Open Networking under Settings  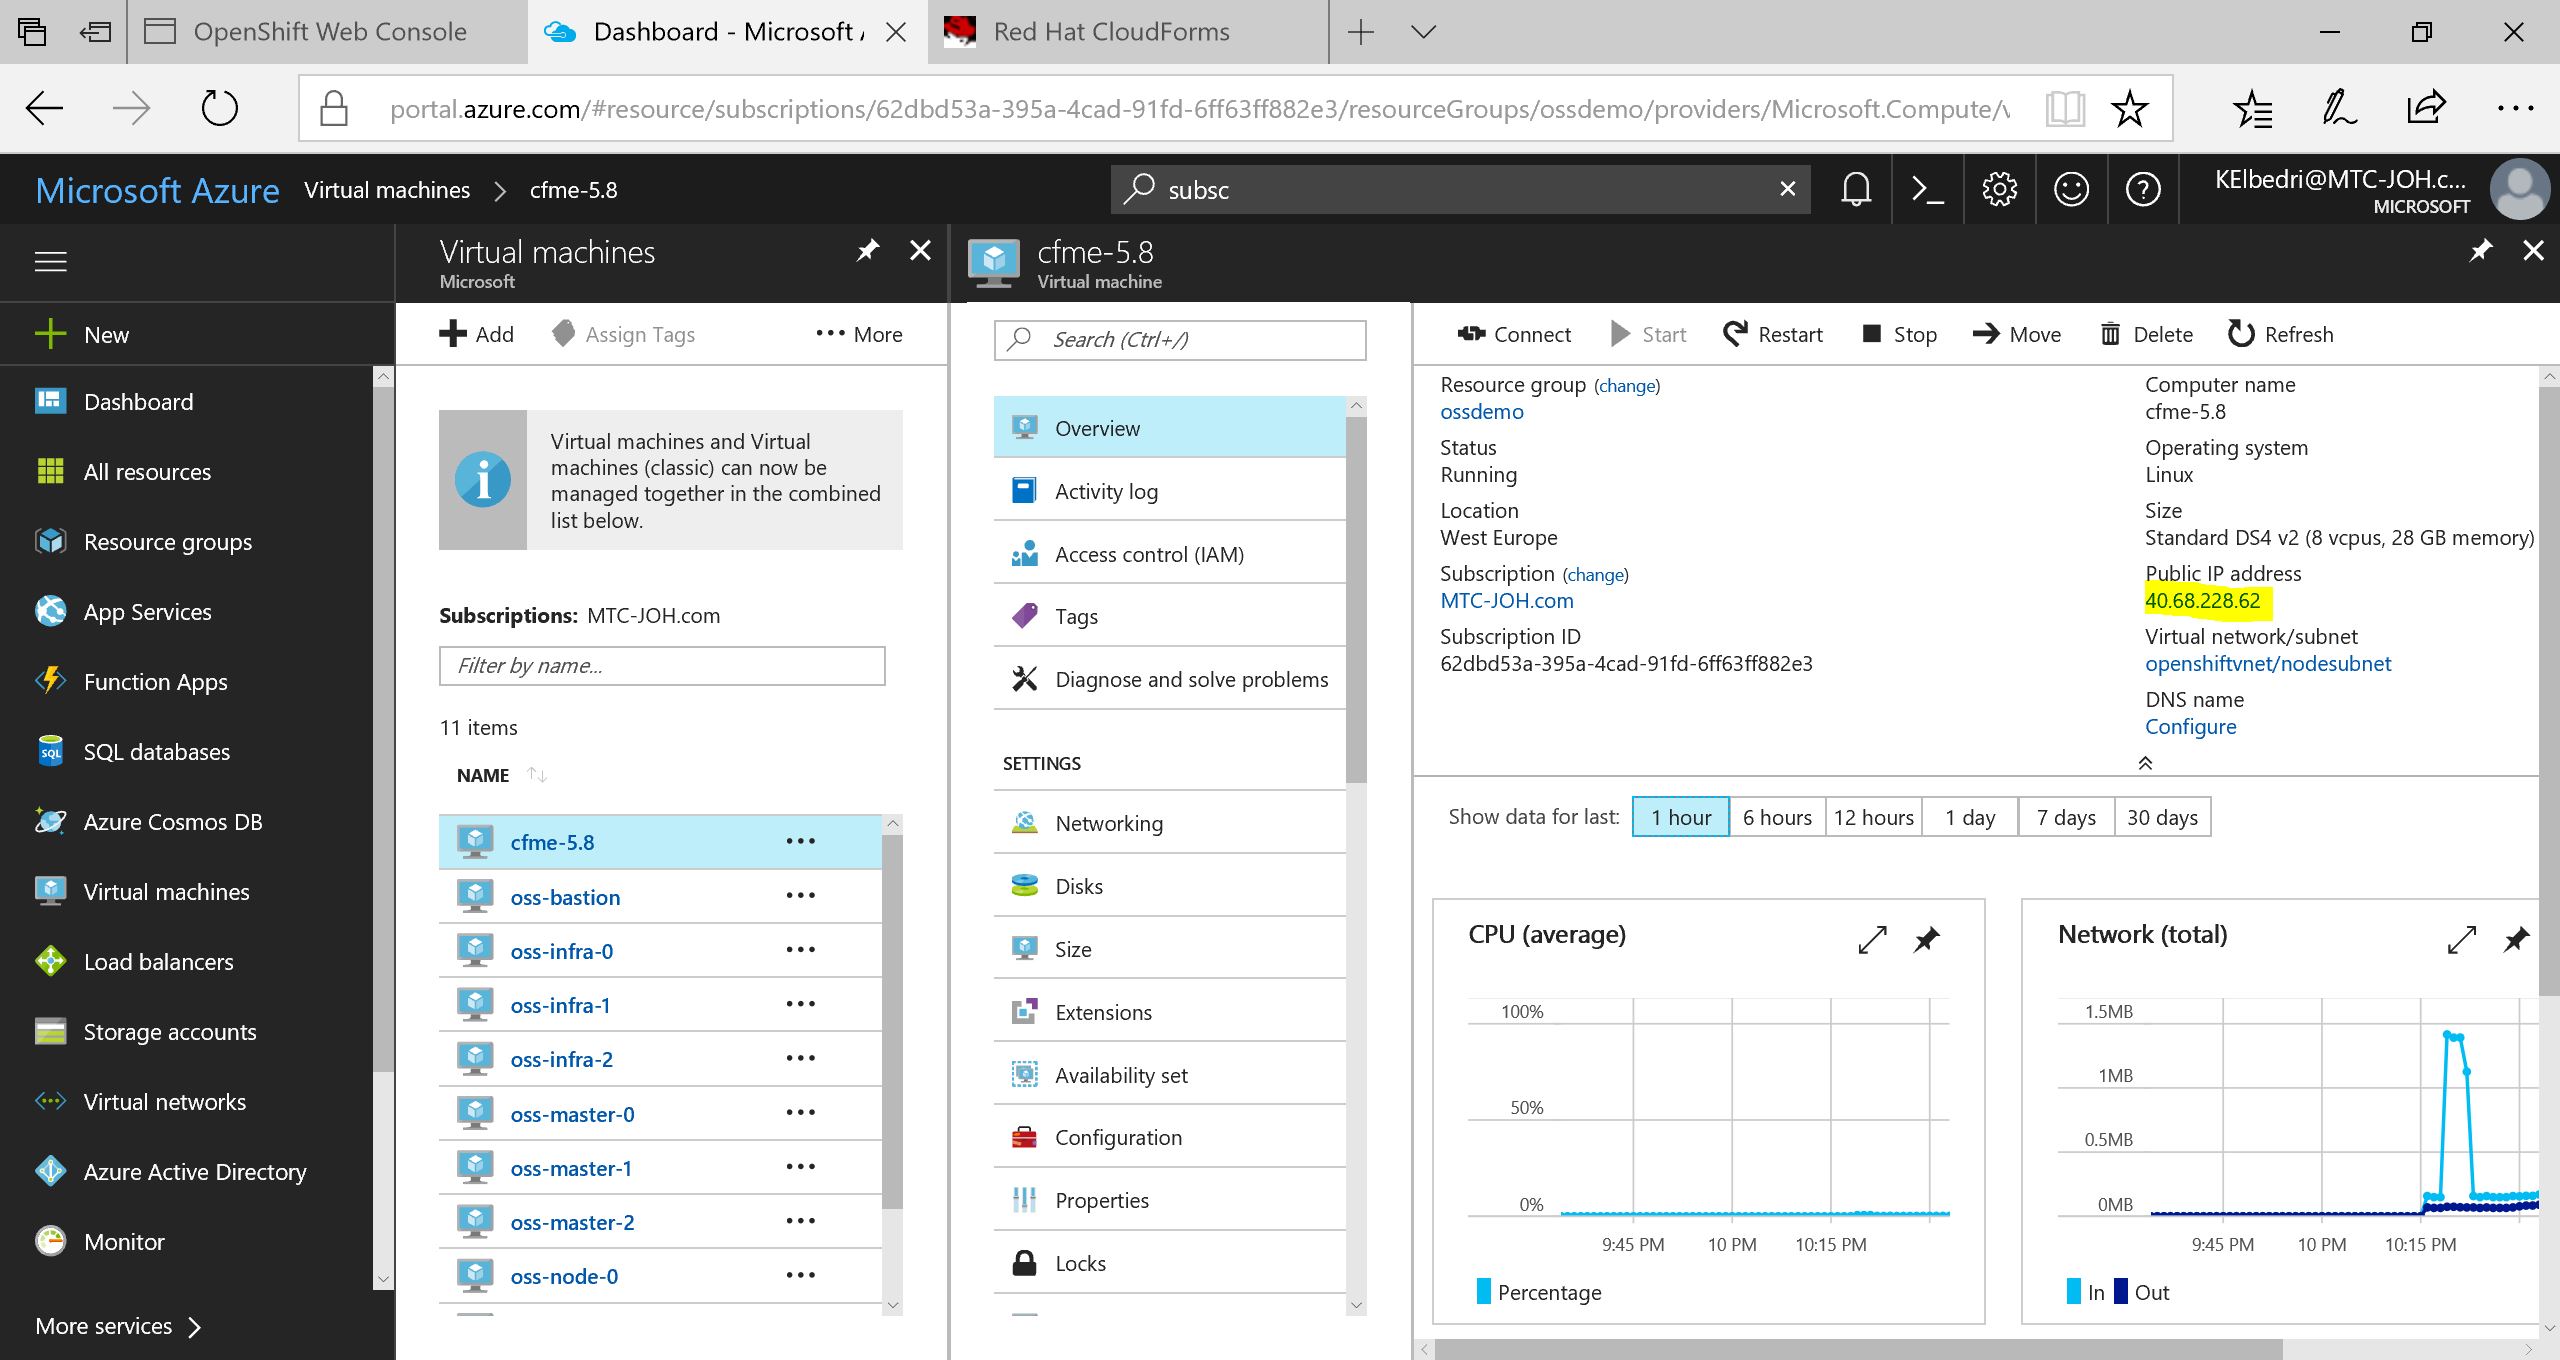click(1109, 823)
